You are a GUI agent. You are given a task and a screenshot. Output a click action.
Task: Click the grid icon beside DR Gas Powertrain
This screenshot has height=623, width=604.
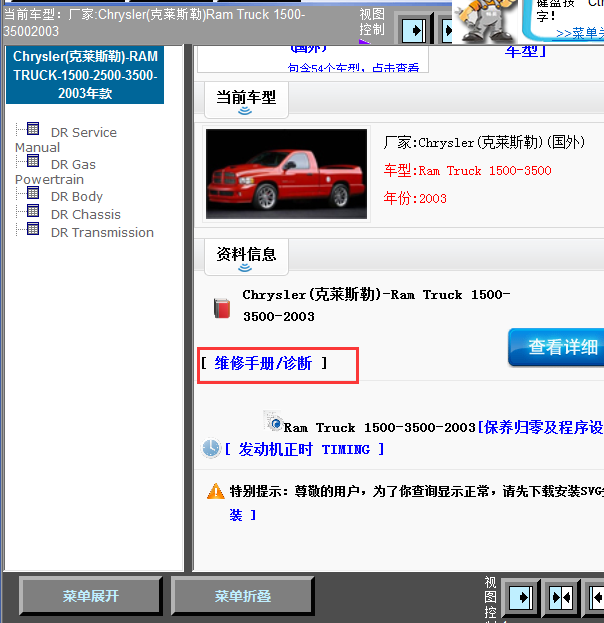click(33, 161)
